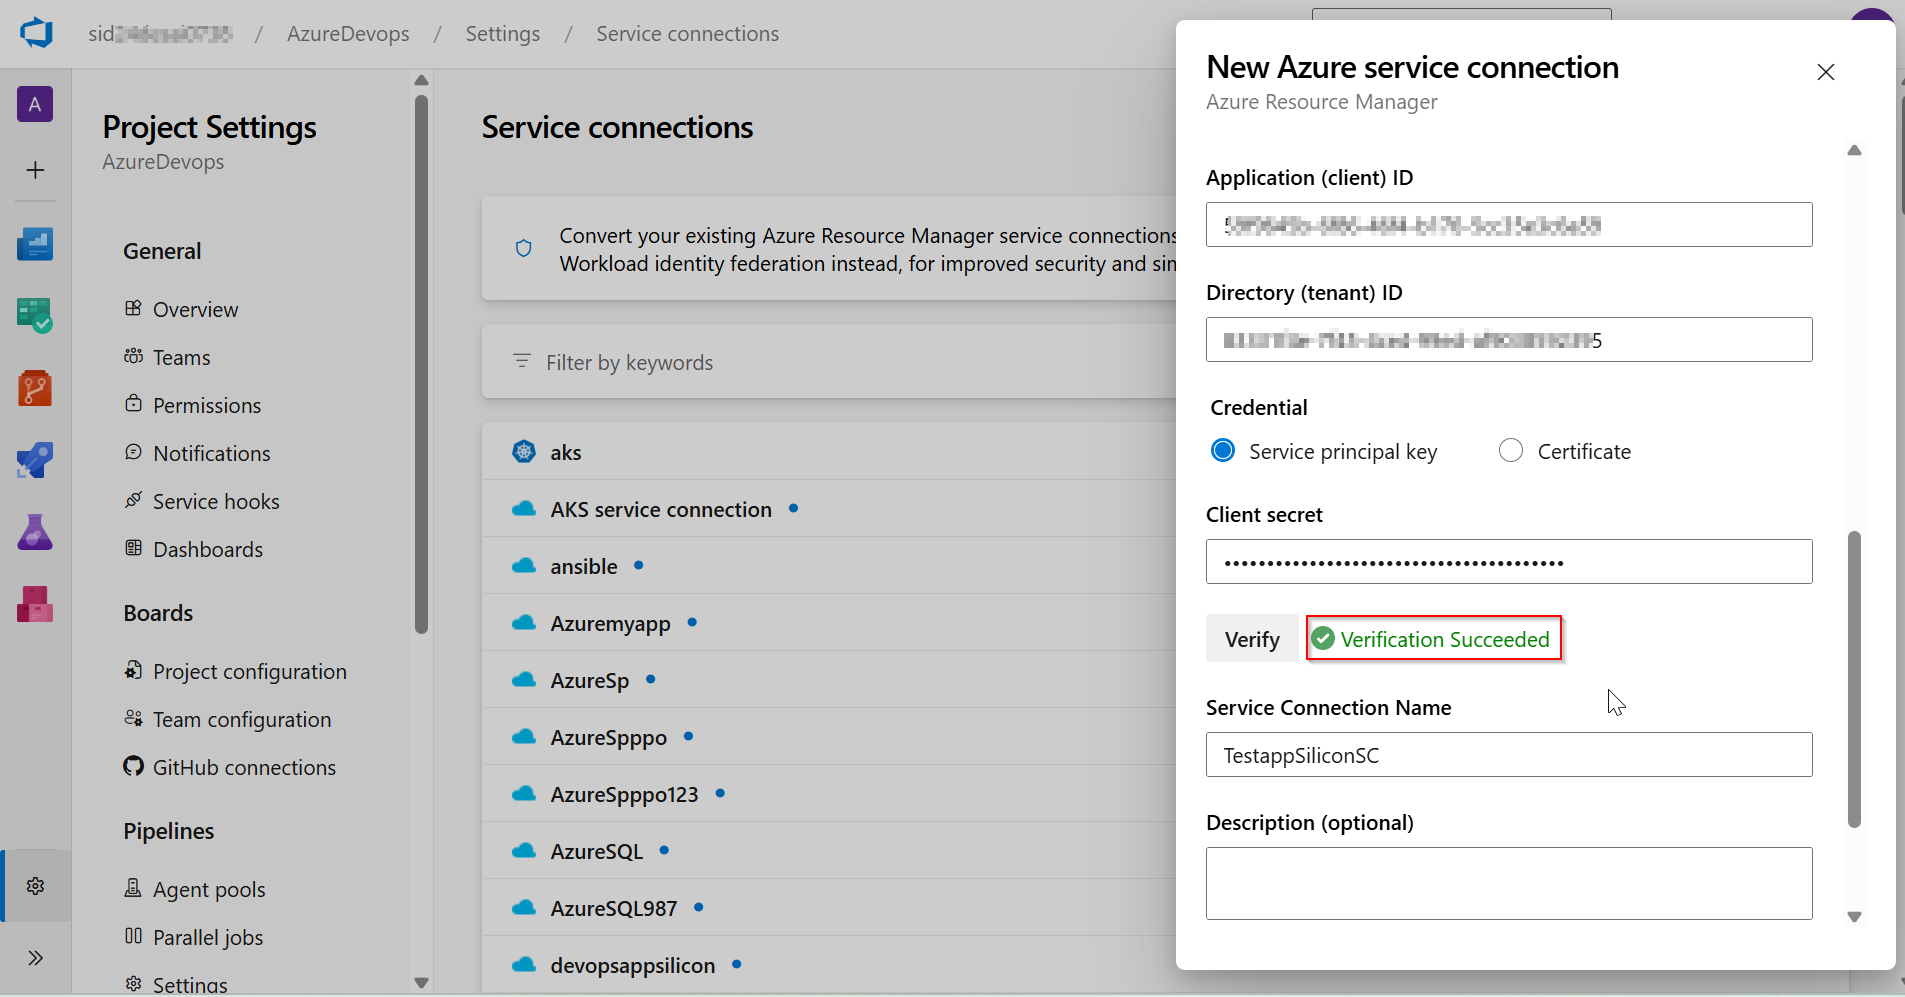Open Agent pools settings
The width and height of the screenshot is (1905, 997).
(209, 890)
